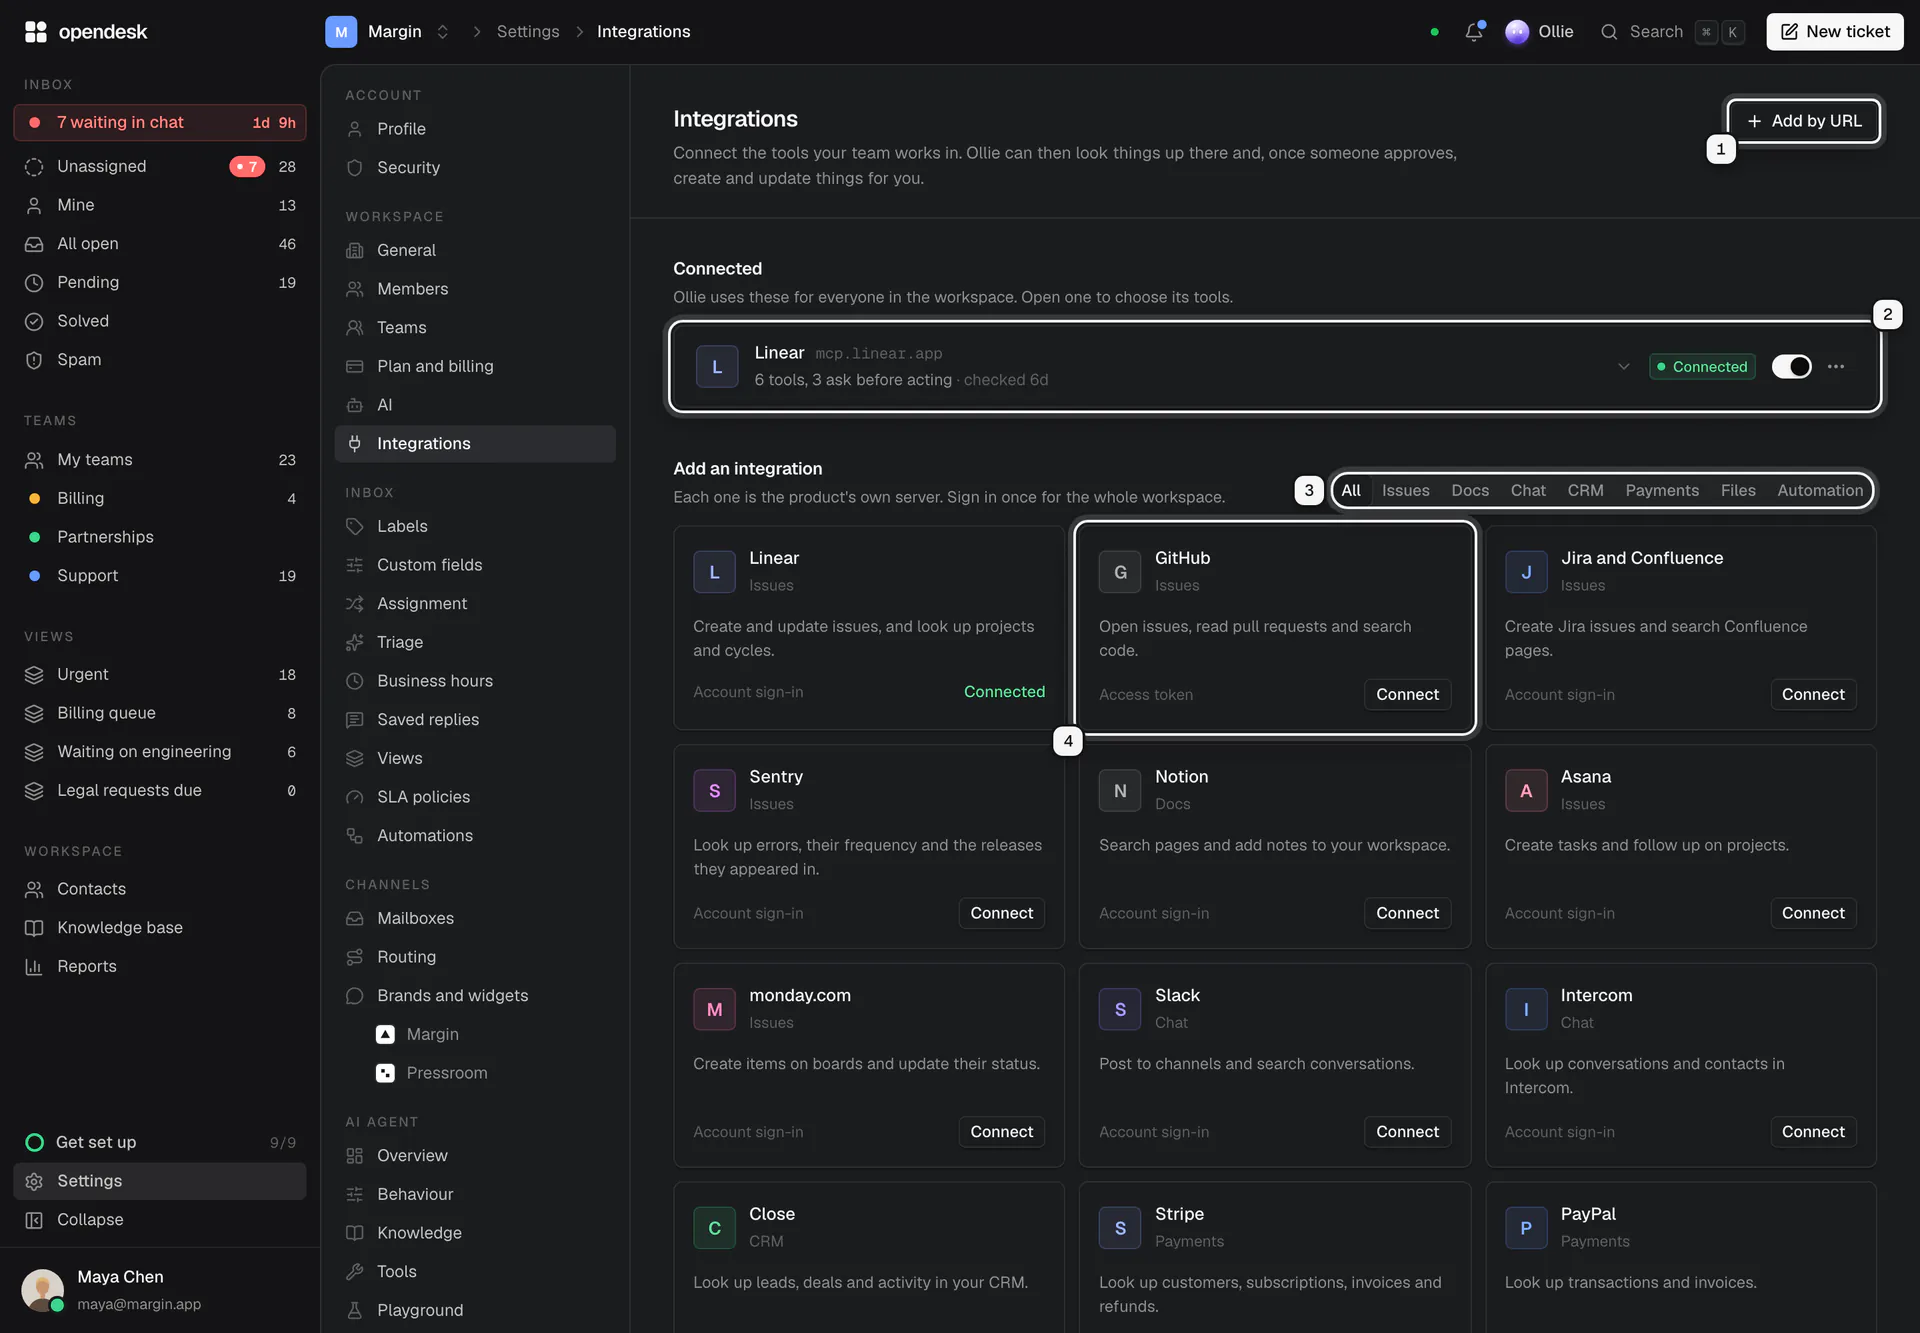Open Reports chart icon
Viewport: 1920px width, 1333px height.
34,967
